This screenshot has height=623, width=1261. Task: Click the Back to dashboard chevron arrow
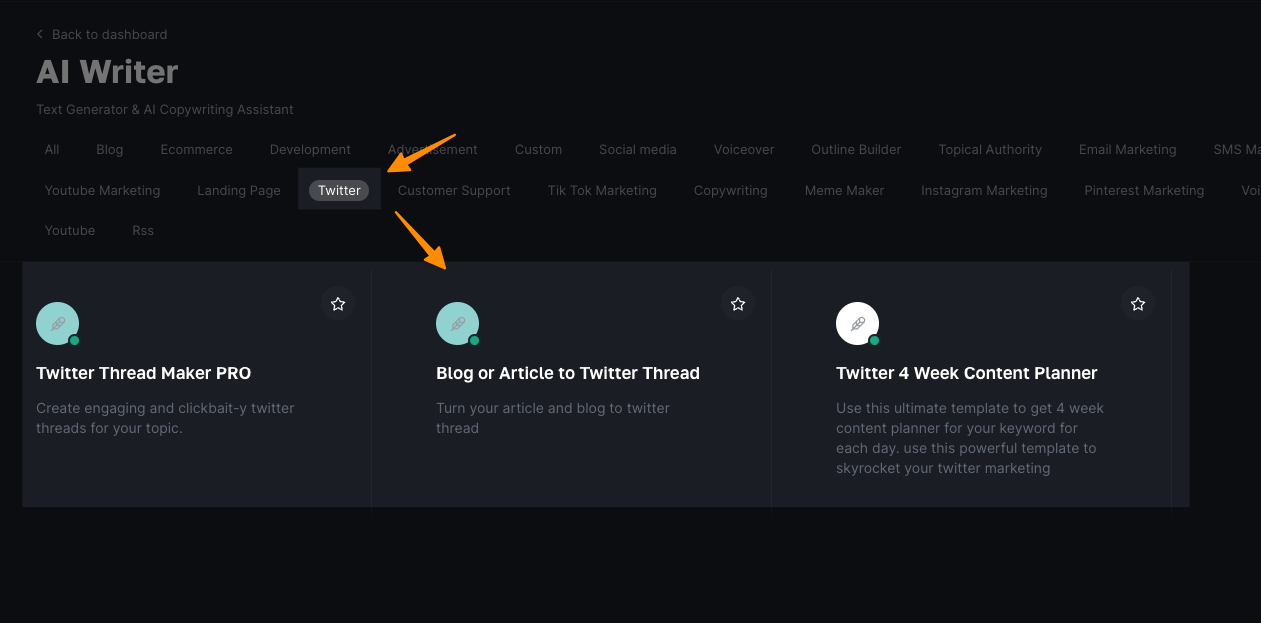tap(40, 34)
